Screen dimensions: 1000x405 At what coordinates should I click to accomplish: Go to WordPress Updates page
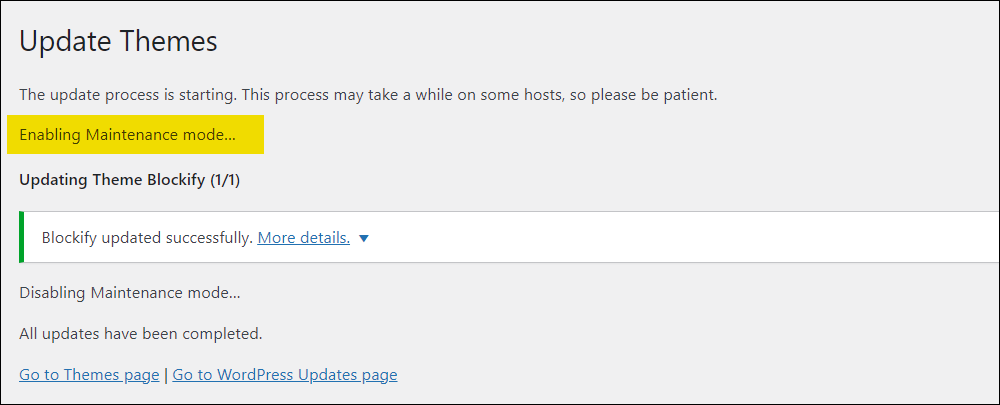pyautogui.click(x=285, y=374)
